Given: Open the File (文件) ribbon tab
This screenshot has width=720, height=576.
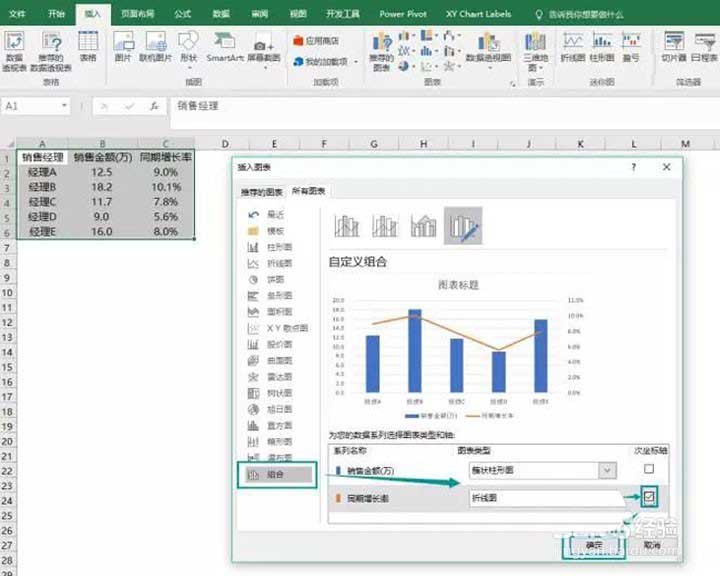Looking at the screenshot, I should pos(17,14).
